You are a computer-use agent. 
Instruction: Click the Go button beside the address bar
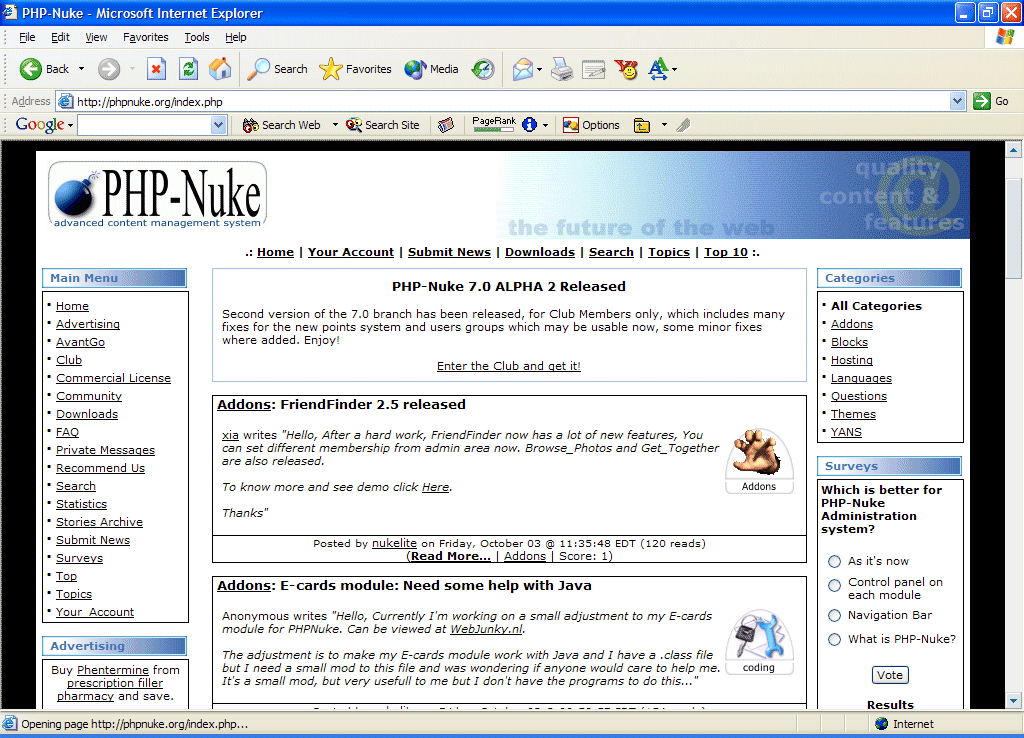[x=991, y=101]
